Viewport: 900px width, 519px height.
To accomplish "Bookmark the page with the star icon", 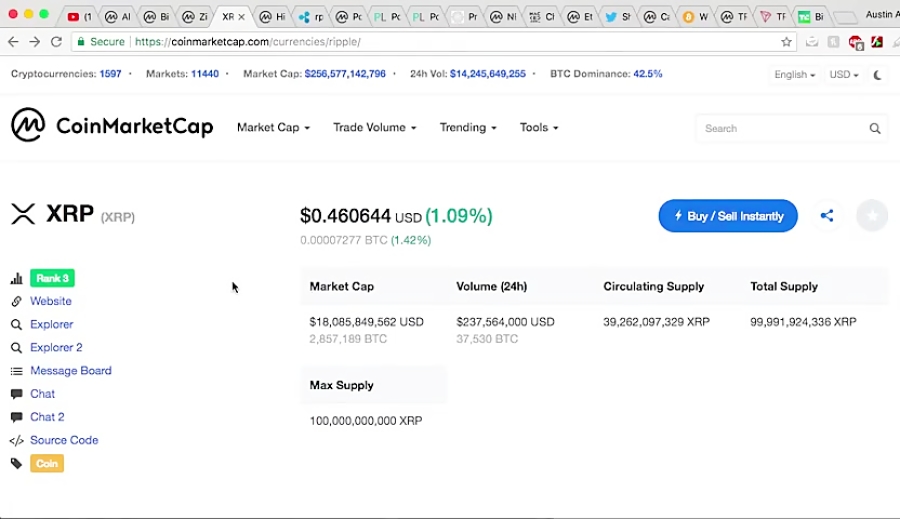I will tap(786, 41).
